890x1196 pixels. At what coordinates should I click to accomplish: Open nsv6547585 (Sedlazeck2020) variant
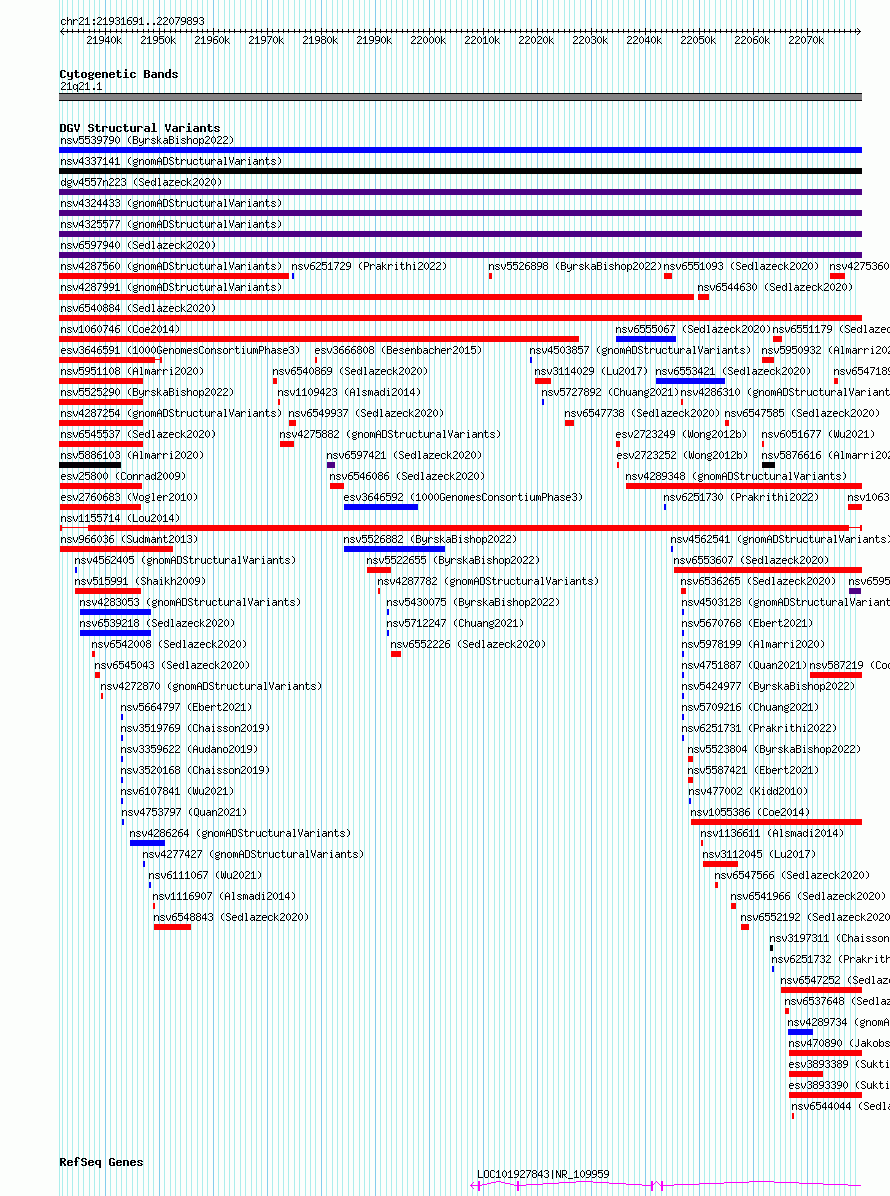[x=802, y=413]
